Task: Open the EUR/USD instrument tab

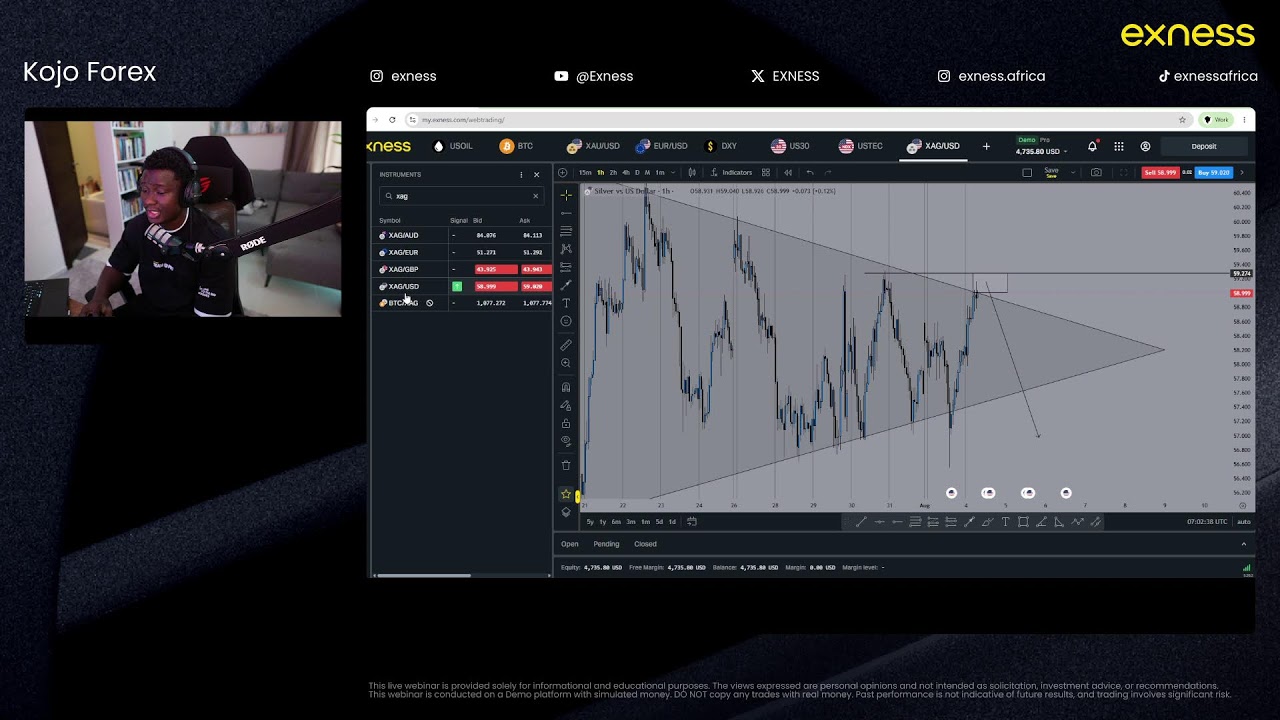Action: coord(662,146)
